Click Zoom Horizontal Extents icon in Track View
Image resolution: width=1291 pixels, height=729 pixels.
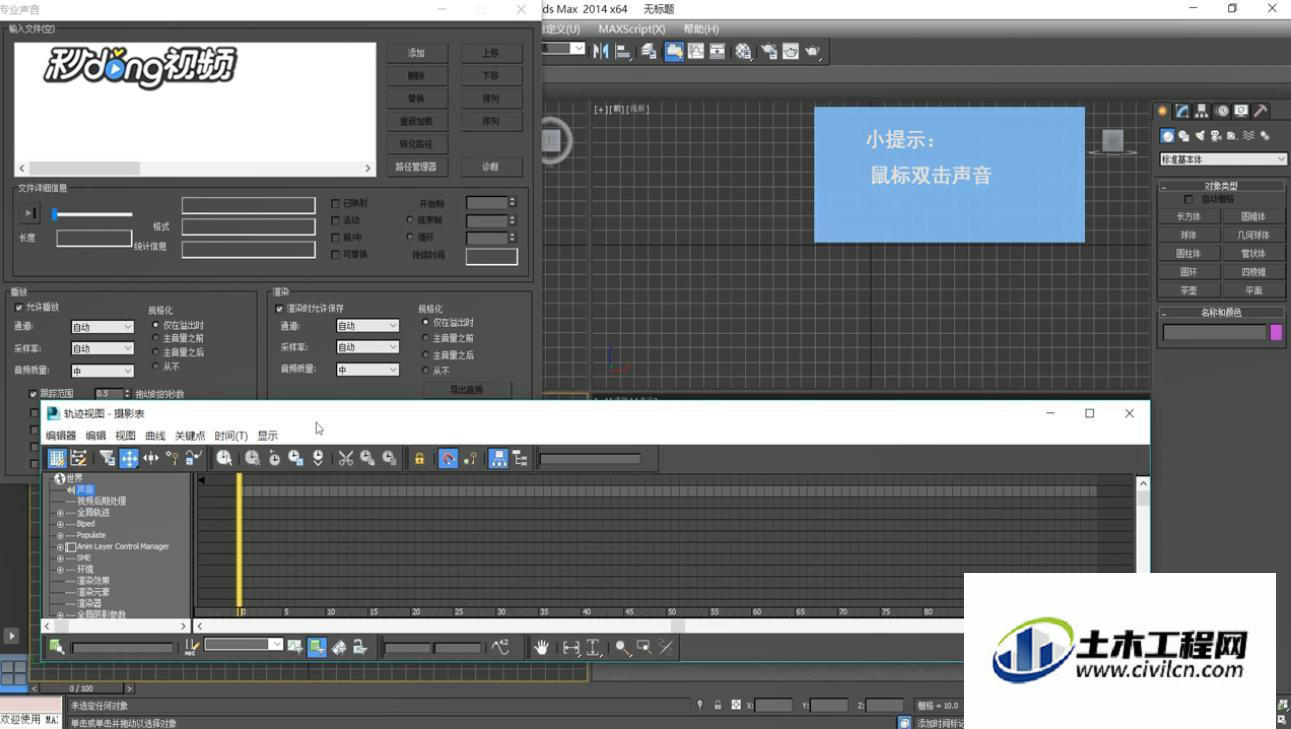pyautogui.click(x=571, y=647)
